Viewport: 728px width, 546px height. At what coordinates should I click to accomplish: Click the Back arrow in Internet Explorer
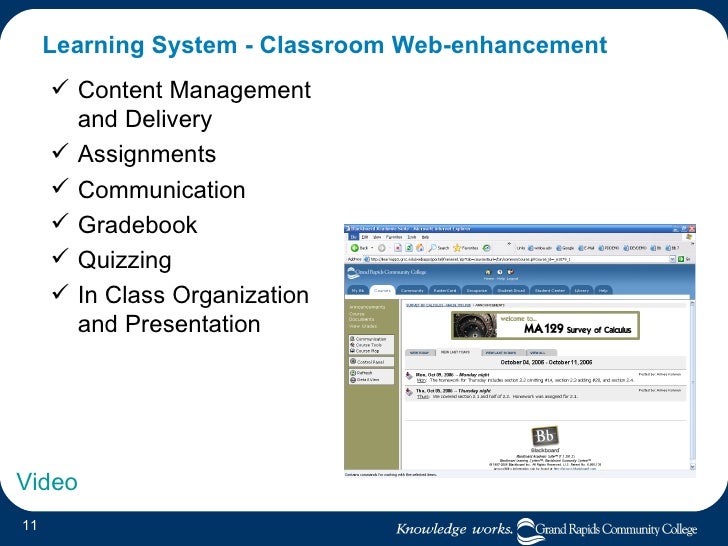(x=355, y=248)
